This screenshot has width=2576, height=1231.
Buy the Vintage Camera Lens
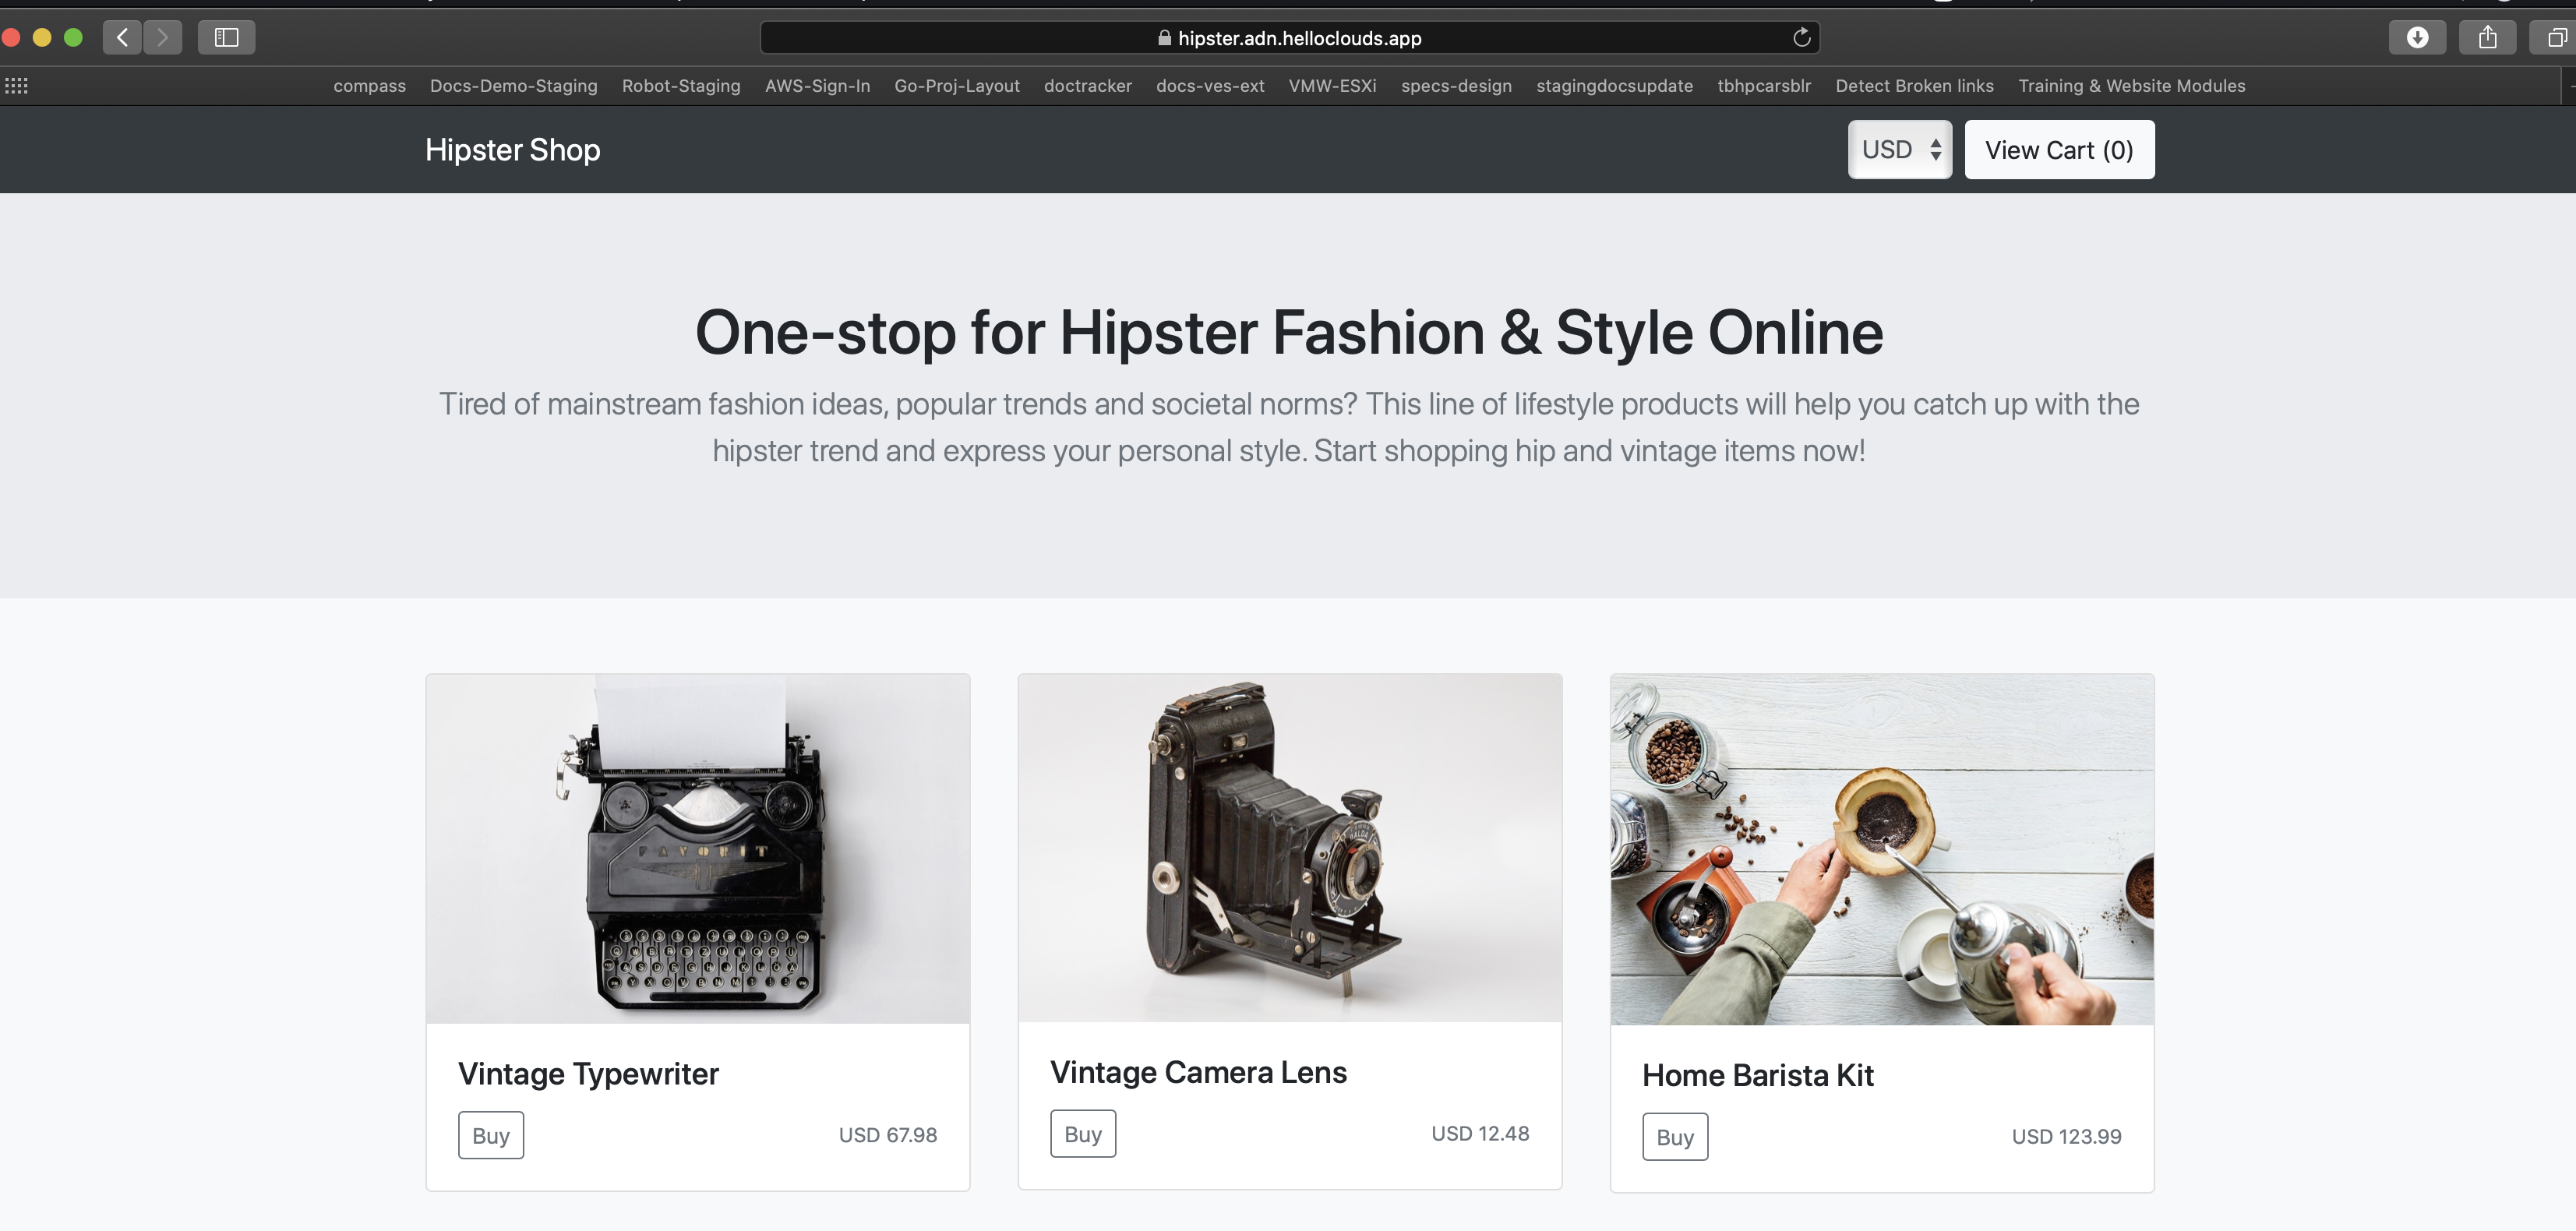(1082, 1133)
